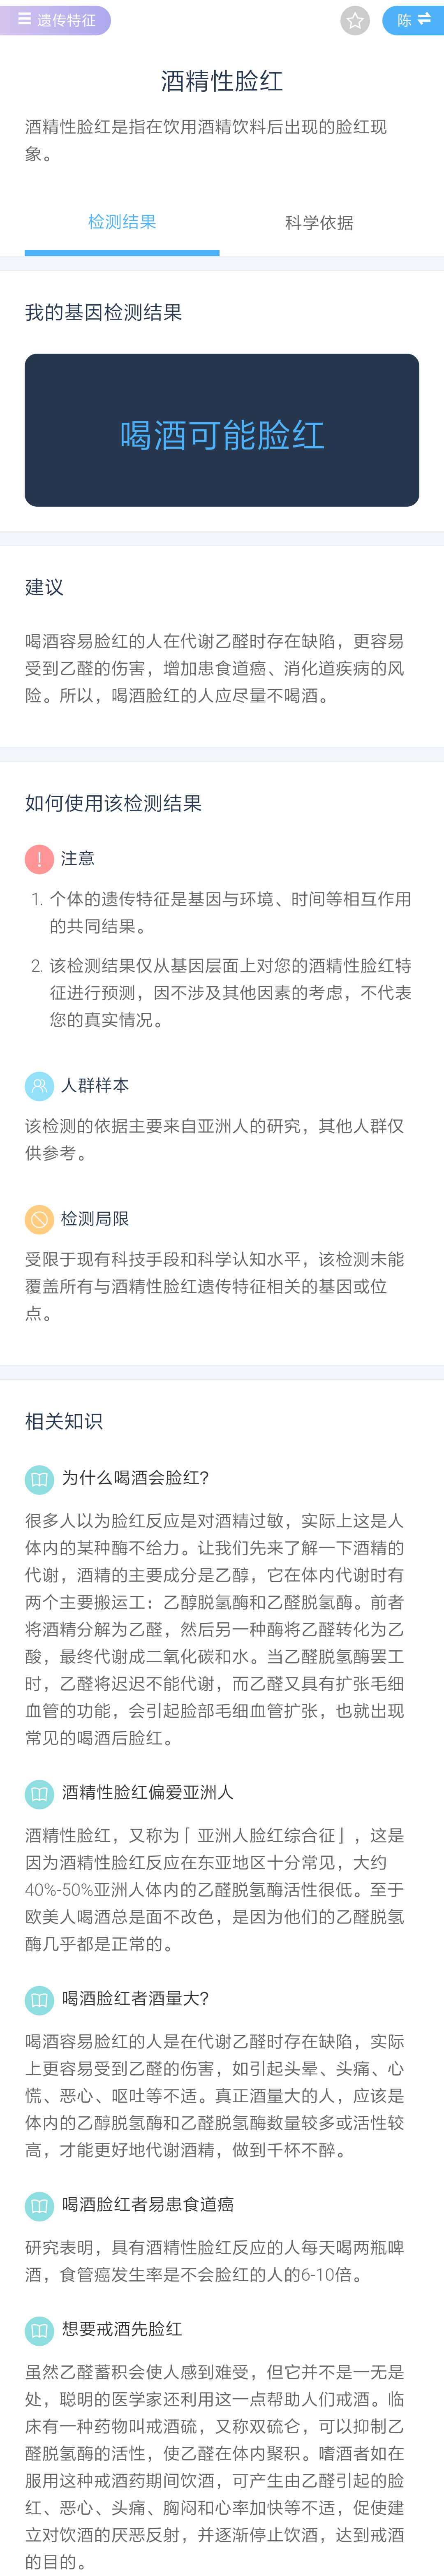Viewport: 444px width, 2576px height.
Task: Tap the star favorite icon
Action: (x=355, y=20)
